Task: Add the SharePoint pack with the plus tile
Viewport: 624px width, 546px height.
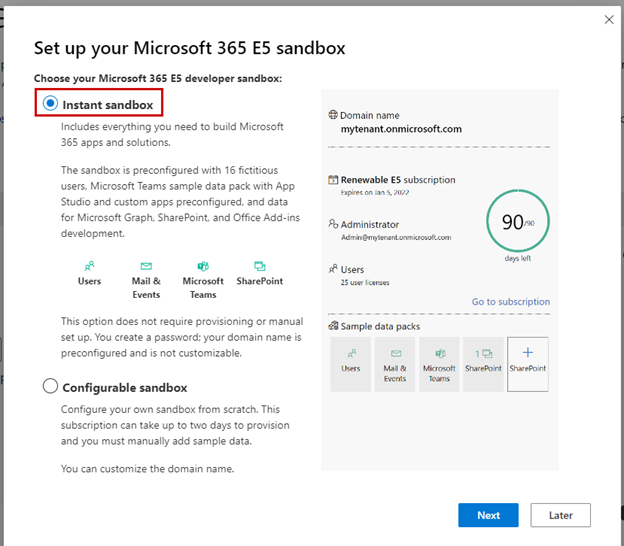Action: [528, 363]
